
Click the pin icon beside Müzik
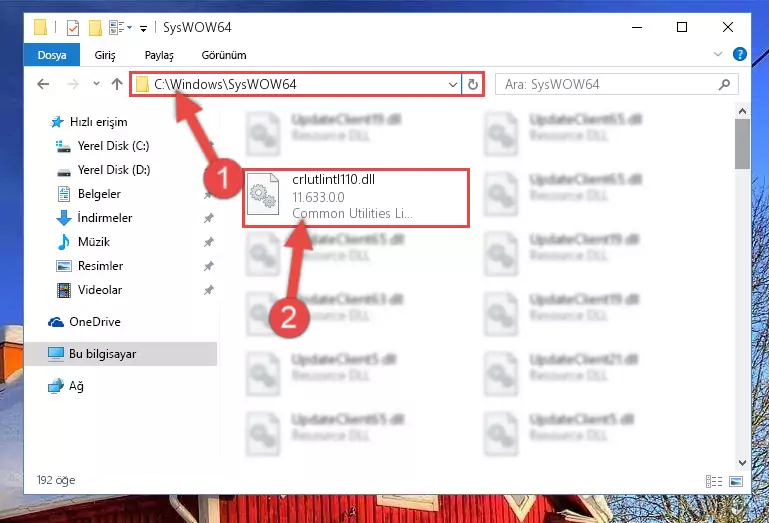(x=208, y=242)
